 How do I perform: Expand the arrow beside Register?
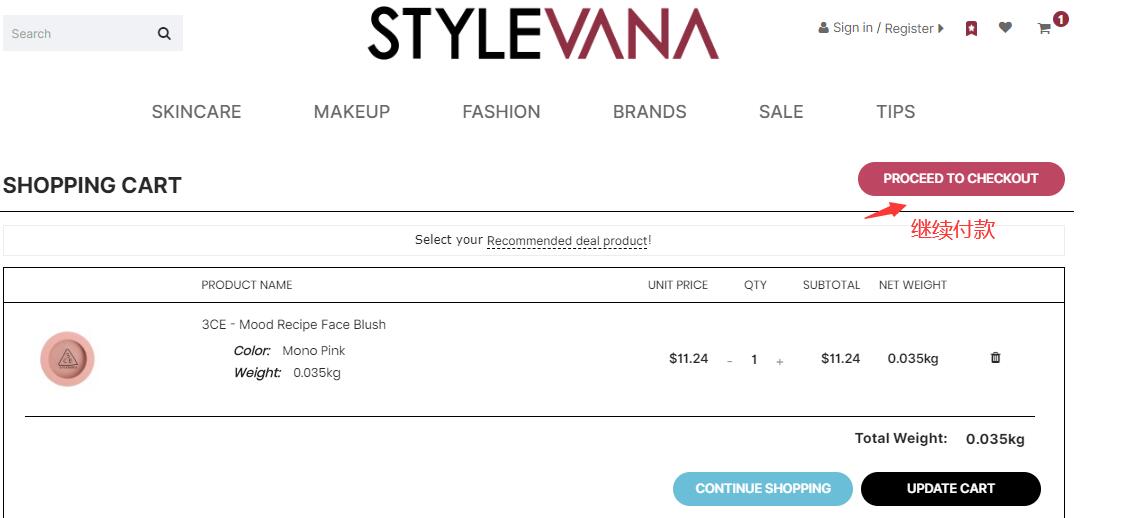point(941,29)
